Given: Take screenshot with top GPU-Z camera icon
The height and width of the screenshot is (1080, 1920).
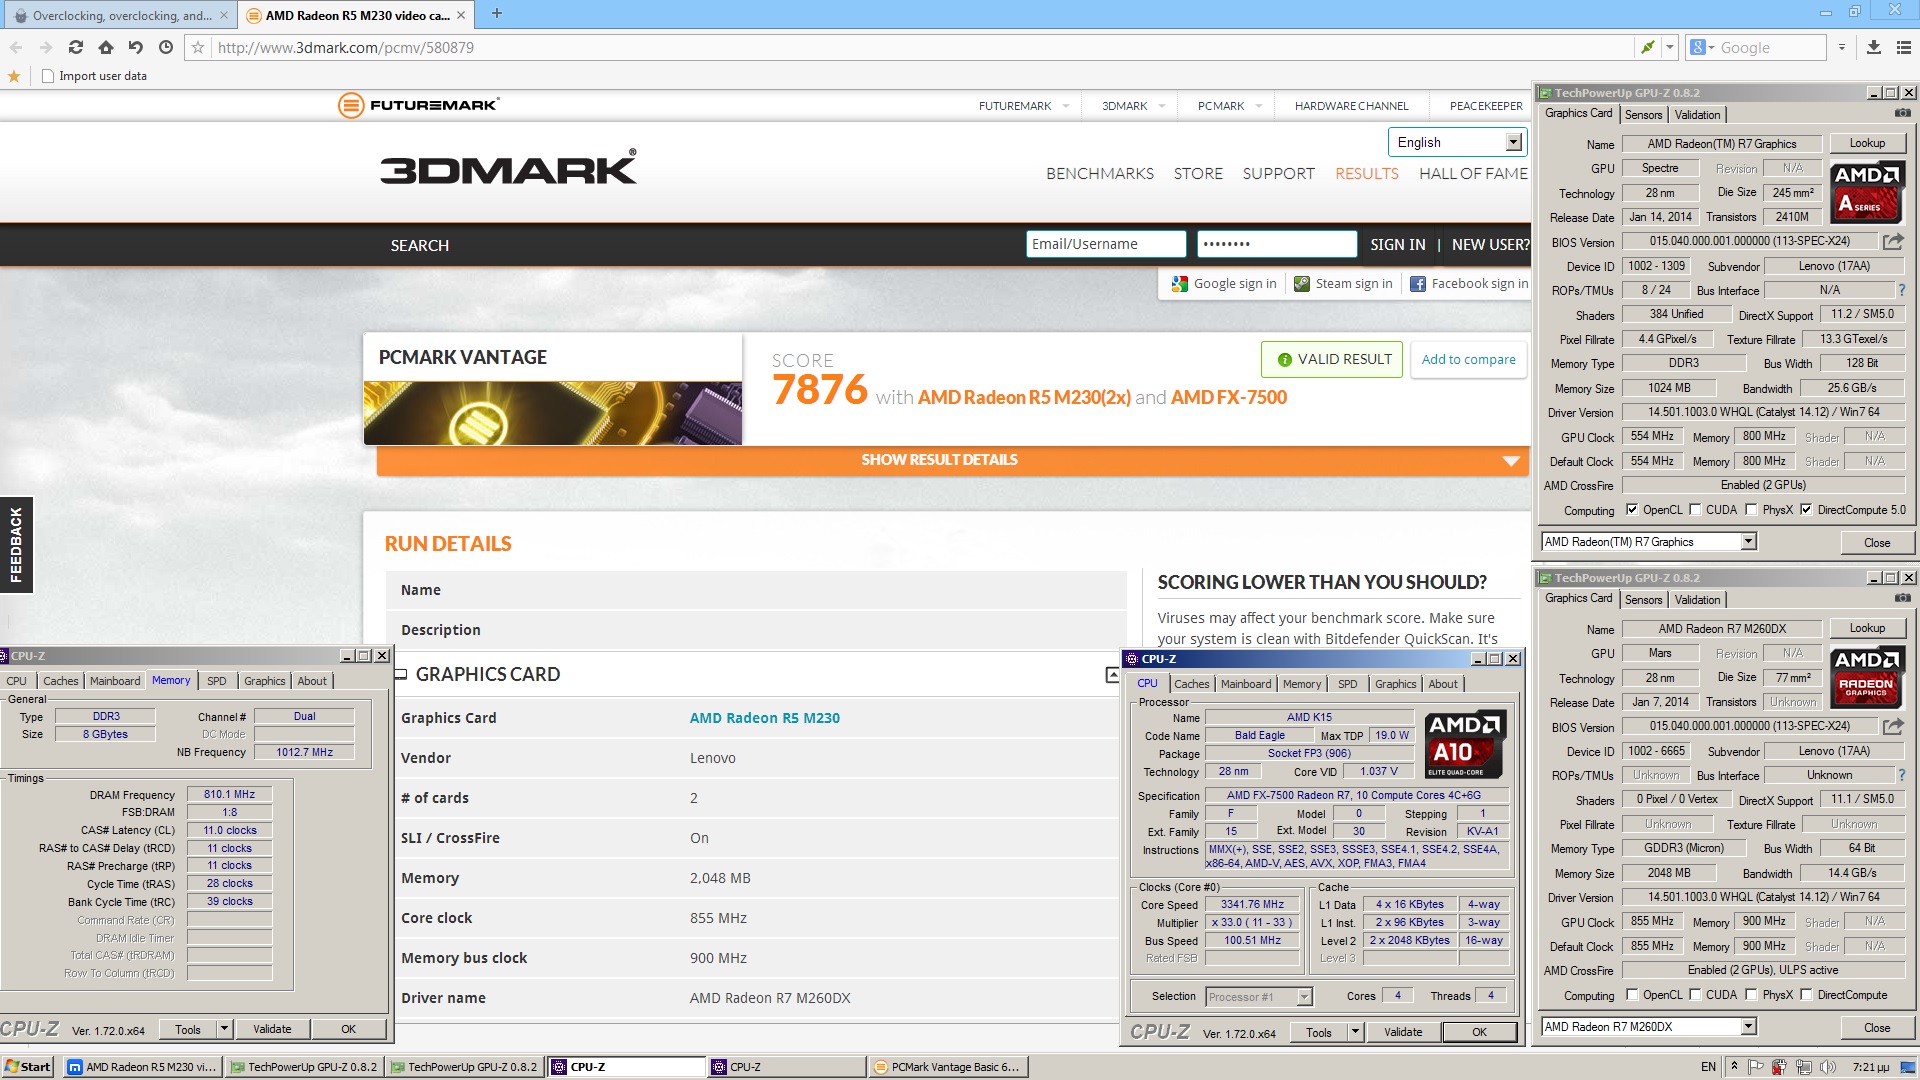Looking at the screenshot, I should tap(1902, 114).
